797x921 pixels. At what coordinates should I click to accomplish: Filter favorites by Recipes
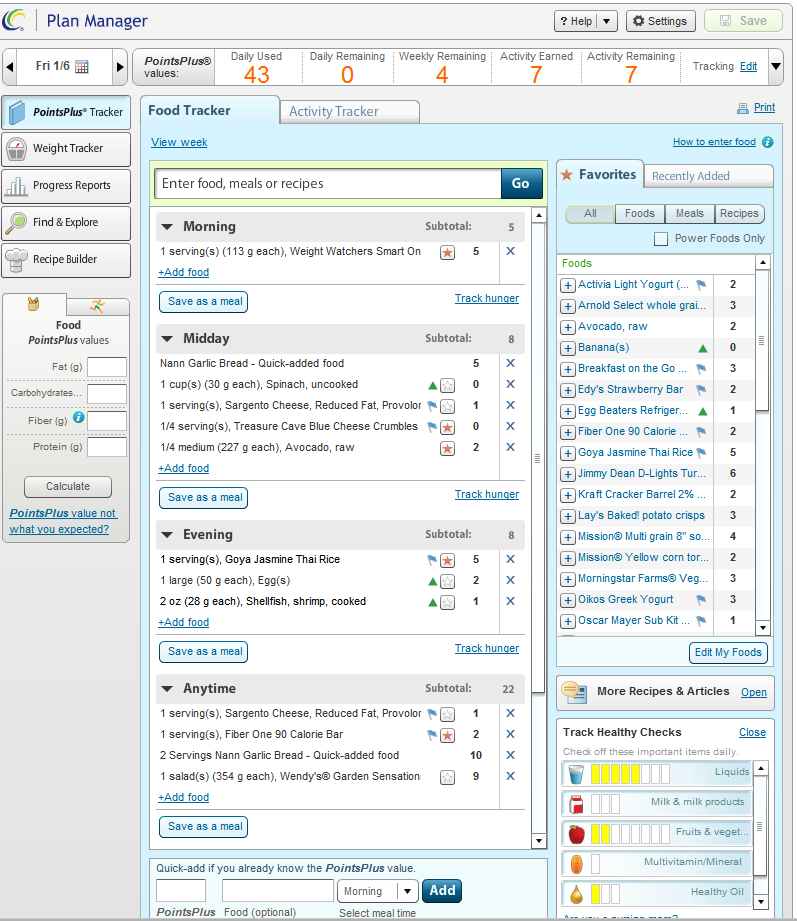pyautogui.click(x=739, y=214)
